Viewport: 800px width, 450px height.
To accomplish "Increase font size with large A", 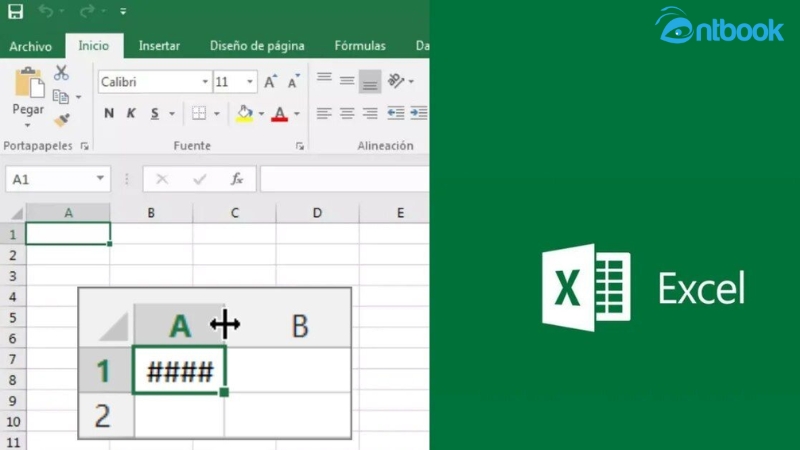I will [270, 82].
